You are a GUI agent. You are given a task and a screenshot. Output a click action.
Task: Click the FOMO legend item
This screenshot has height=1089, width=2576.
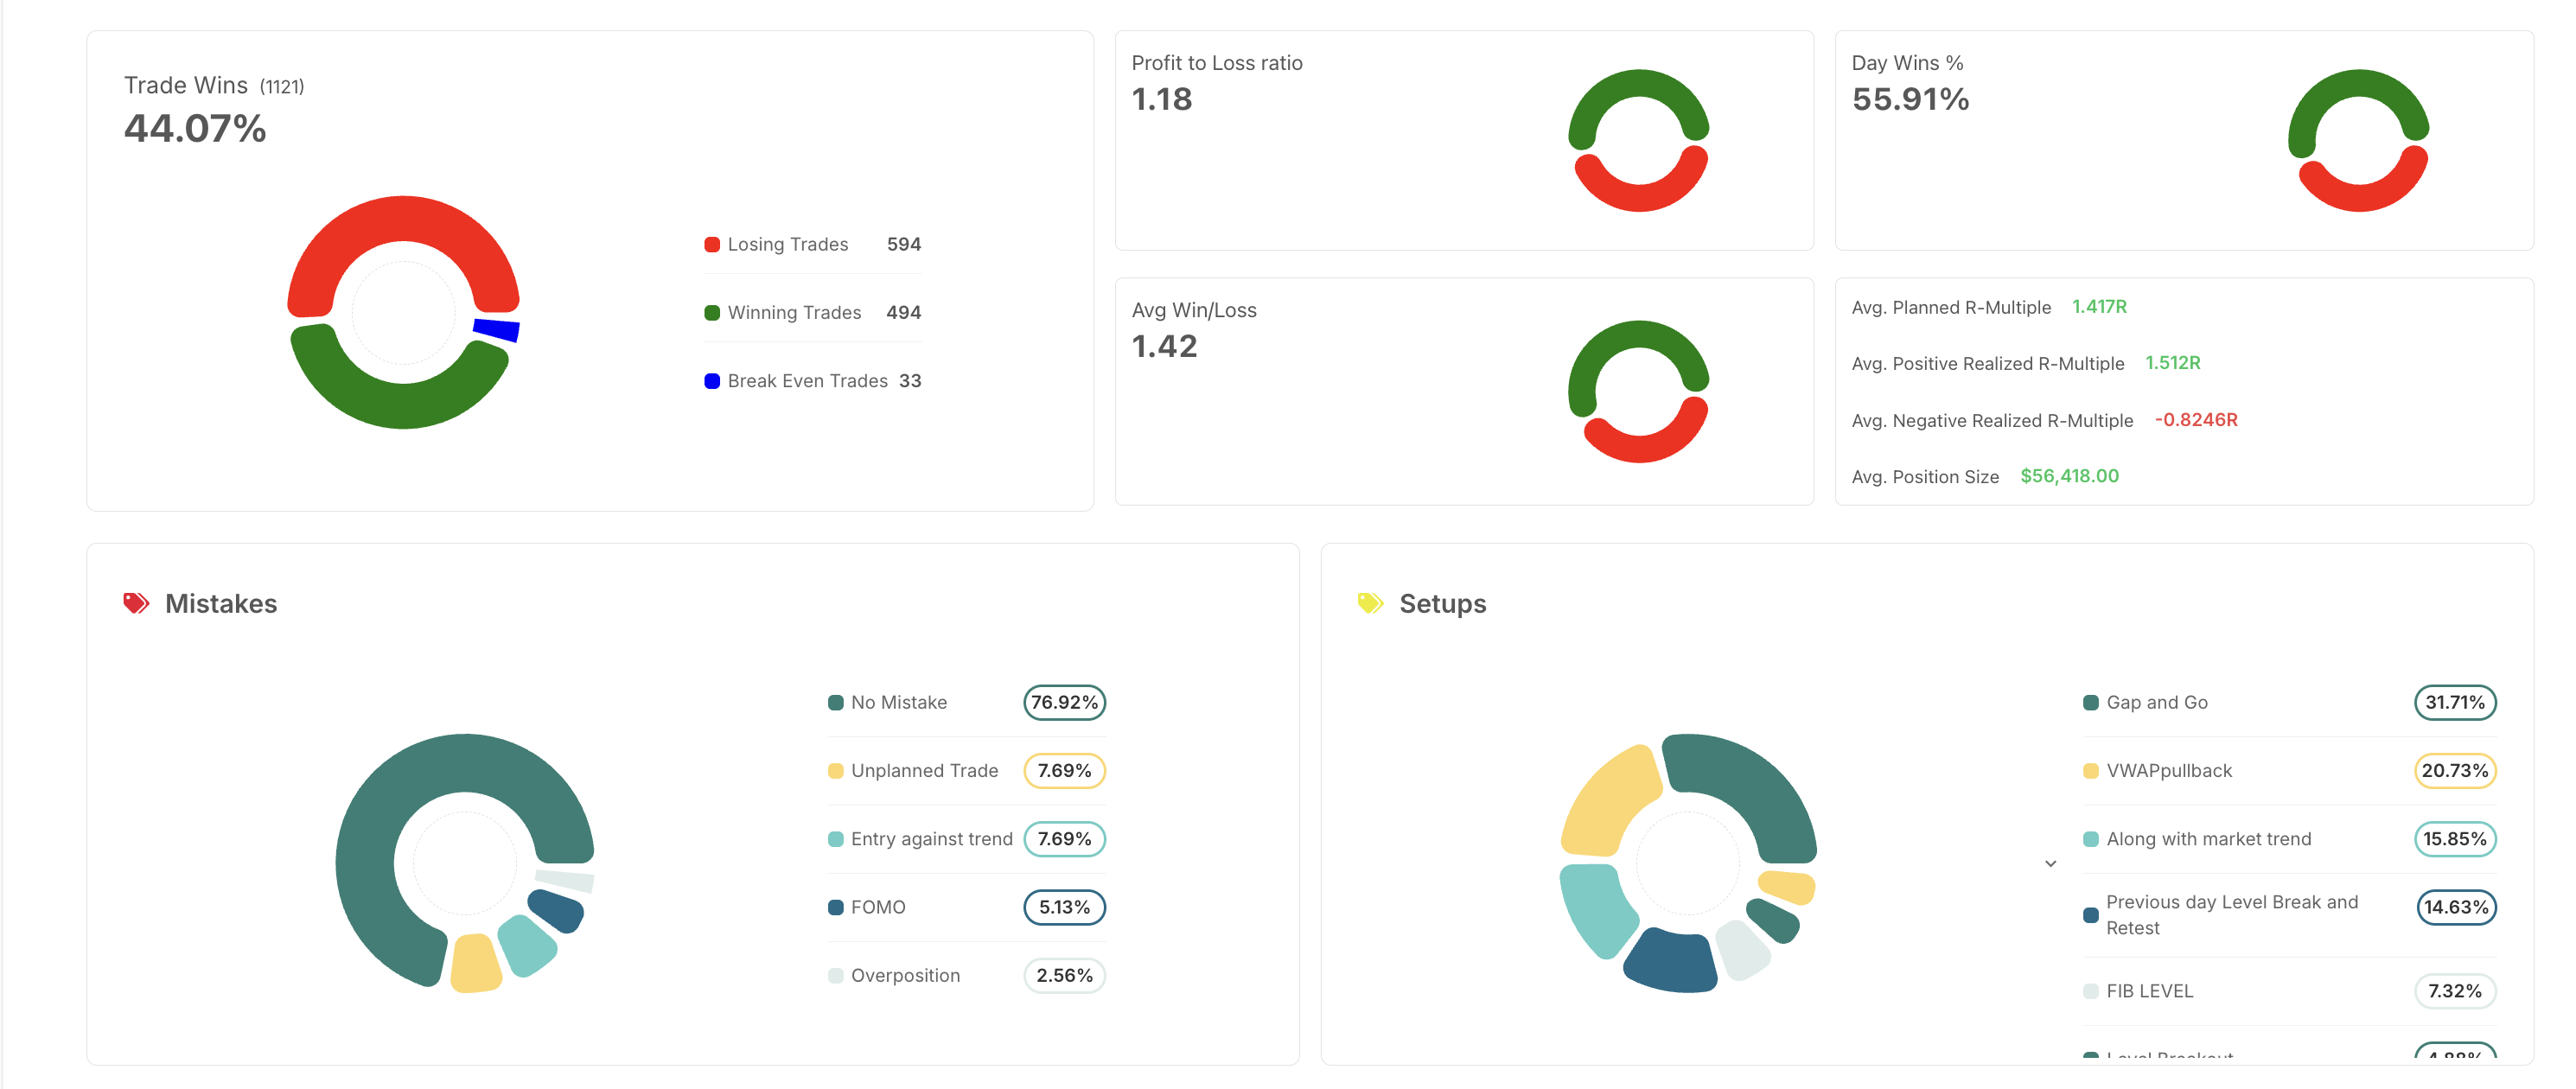(877, 908)
